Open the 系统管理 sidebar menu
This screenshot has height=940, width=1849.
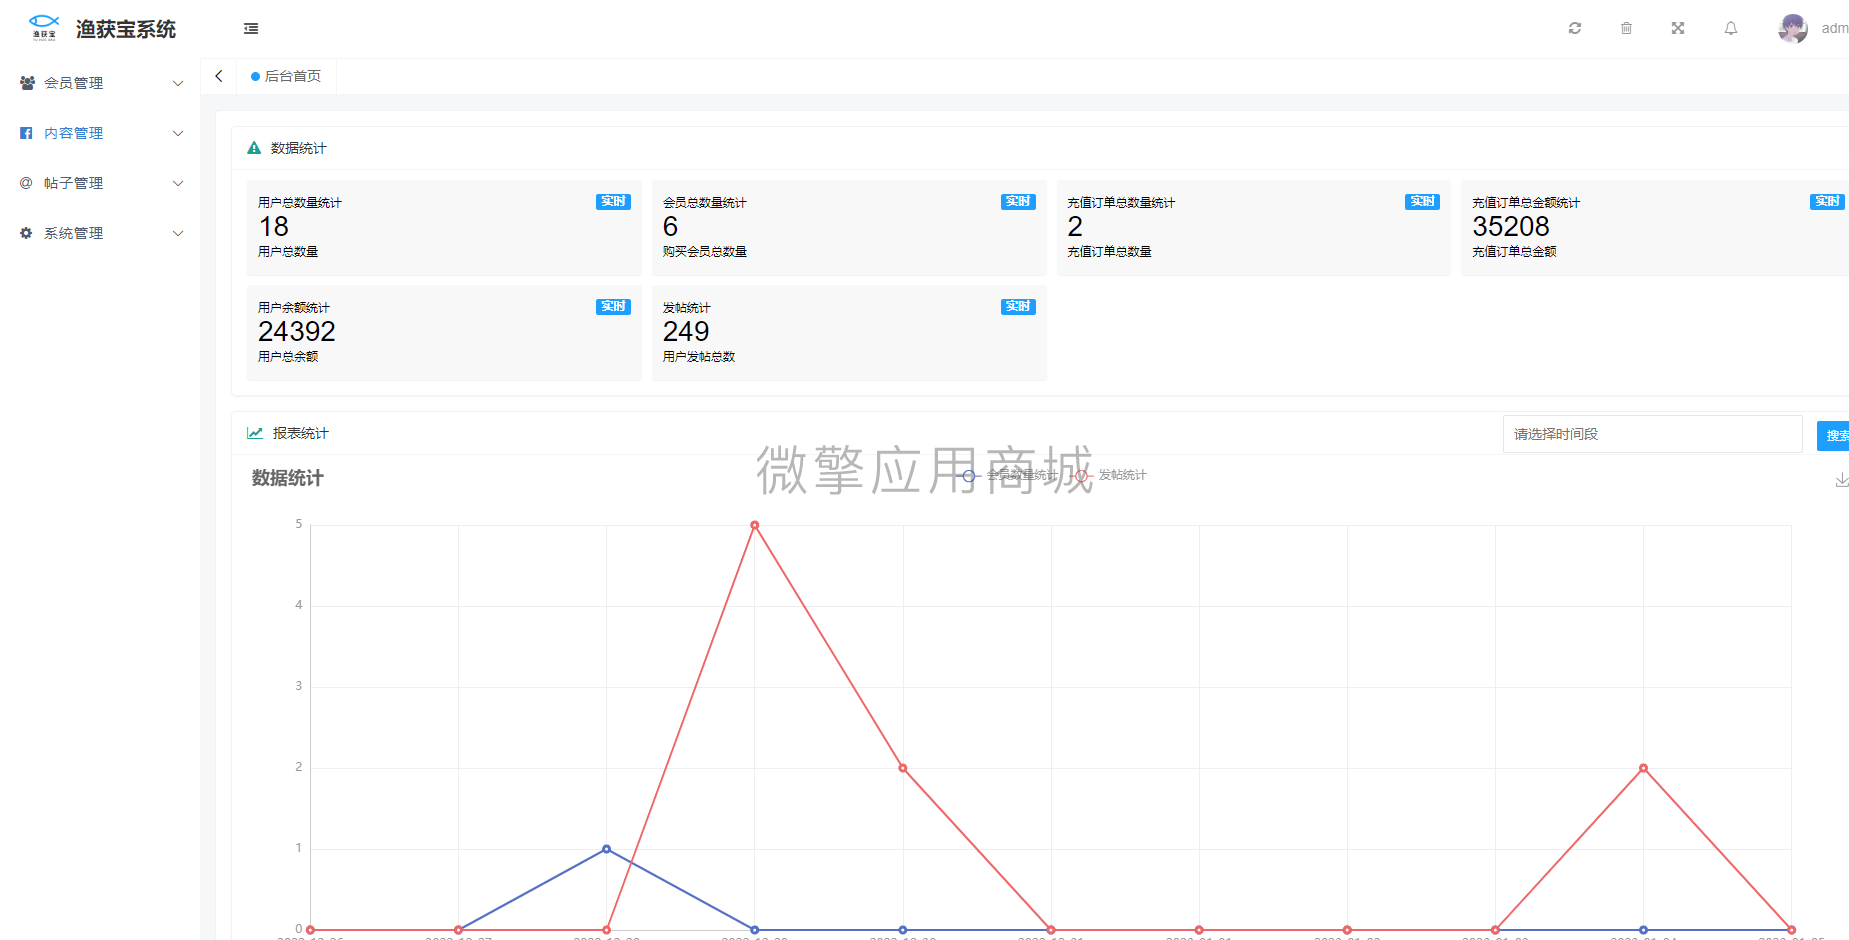100,233
